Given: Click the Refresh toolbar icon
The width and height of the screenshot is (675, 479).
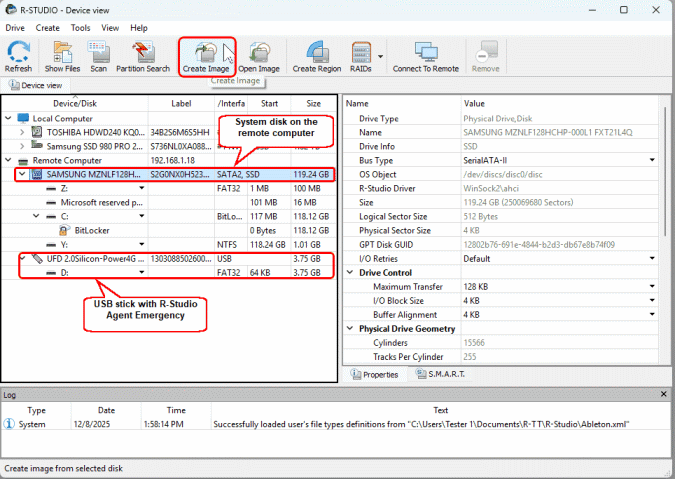Looking at the screenshot, I should tap(18, 56).
